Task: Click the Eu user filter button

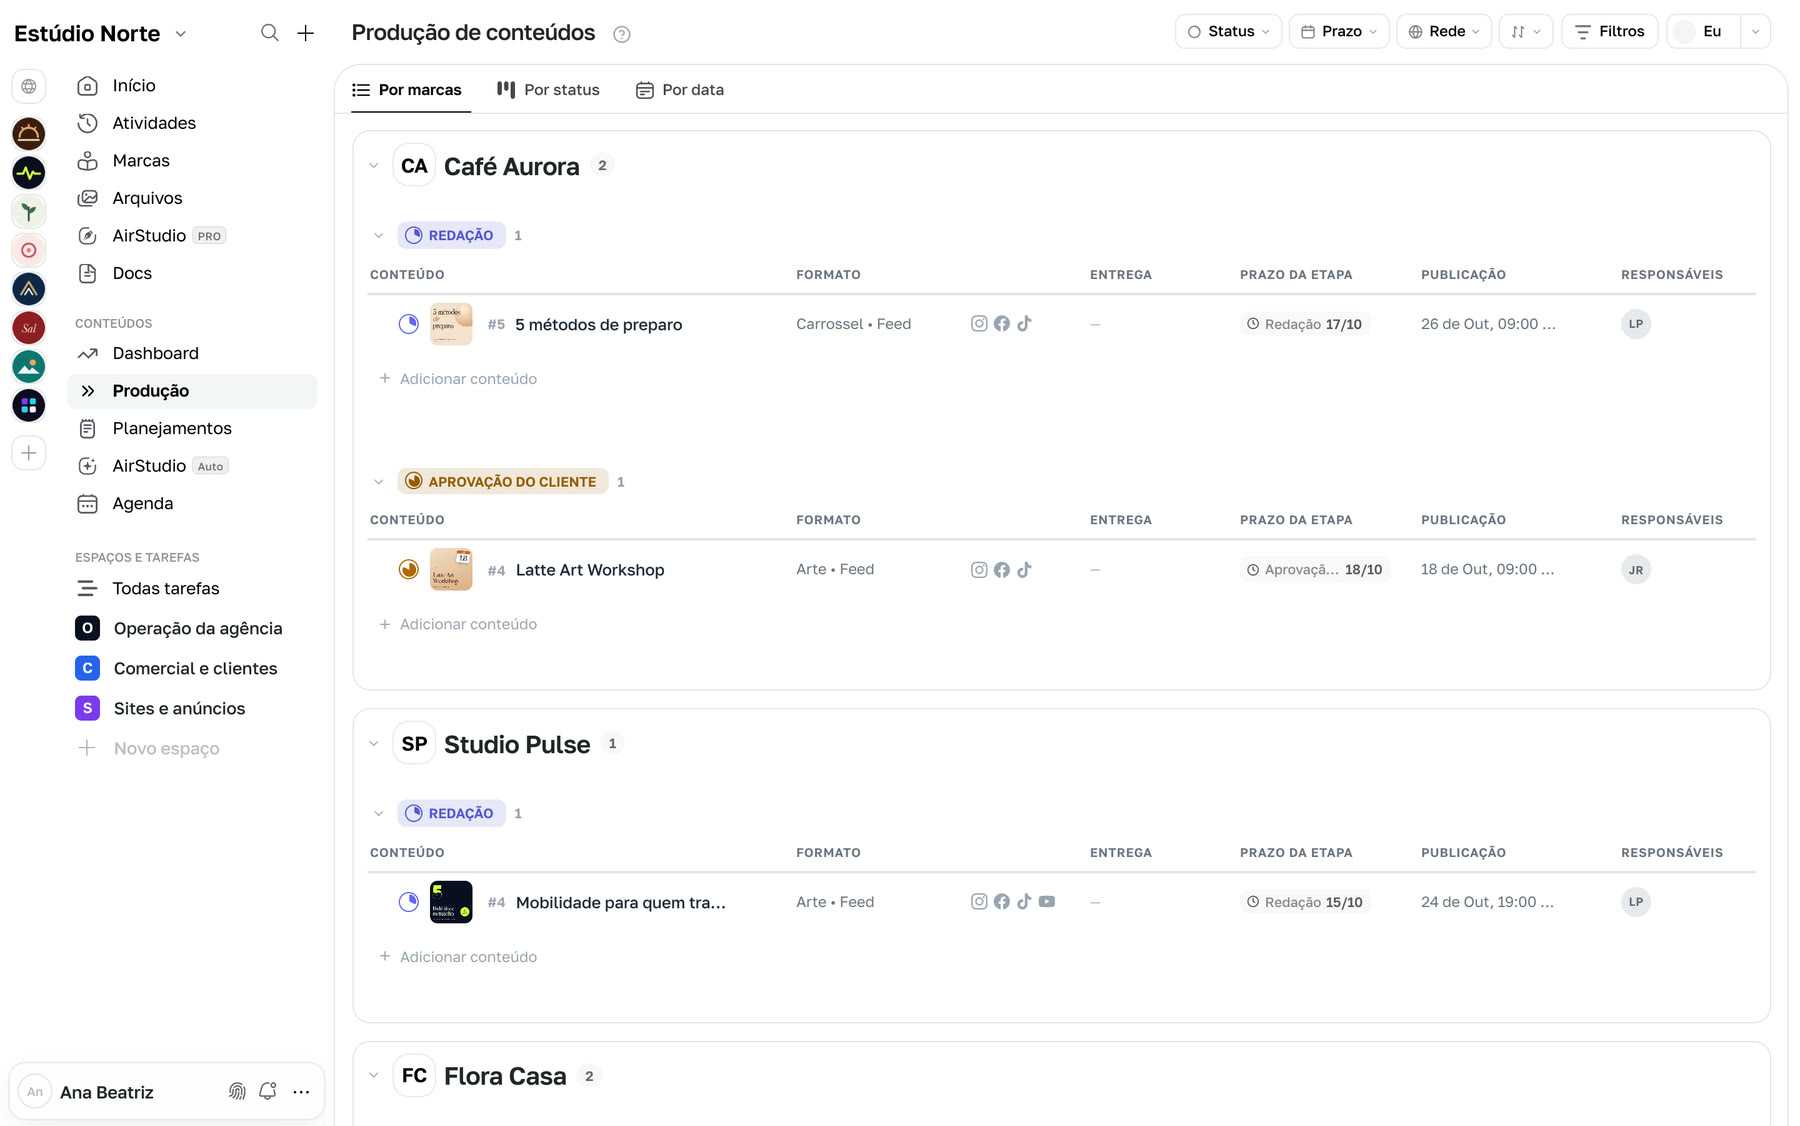Action: pos(1703,32)
